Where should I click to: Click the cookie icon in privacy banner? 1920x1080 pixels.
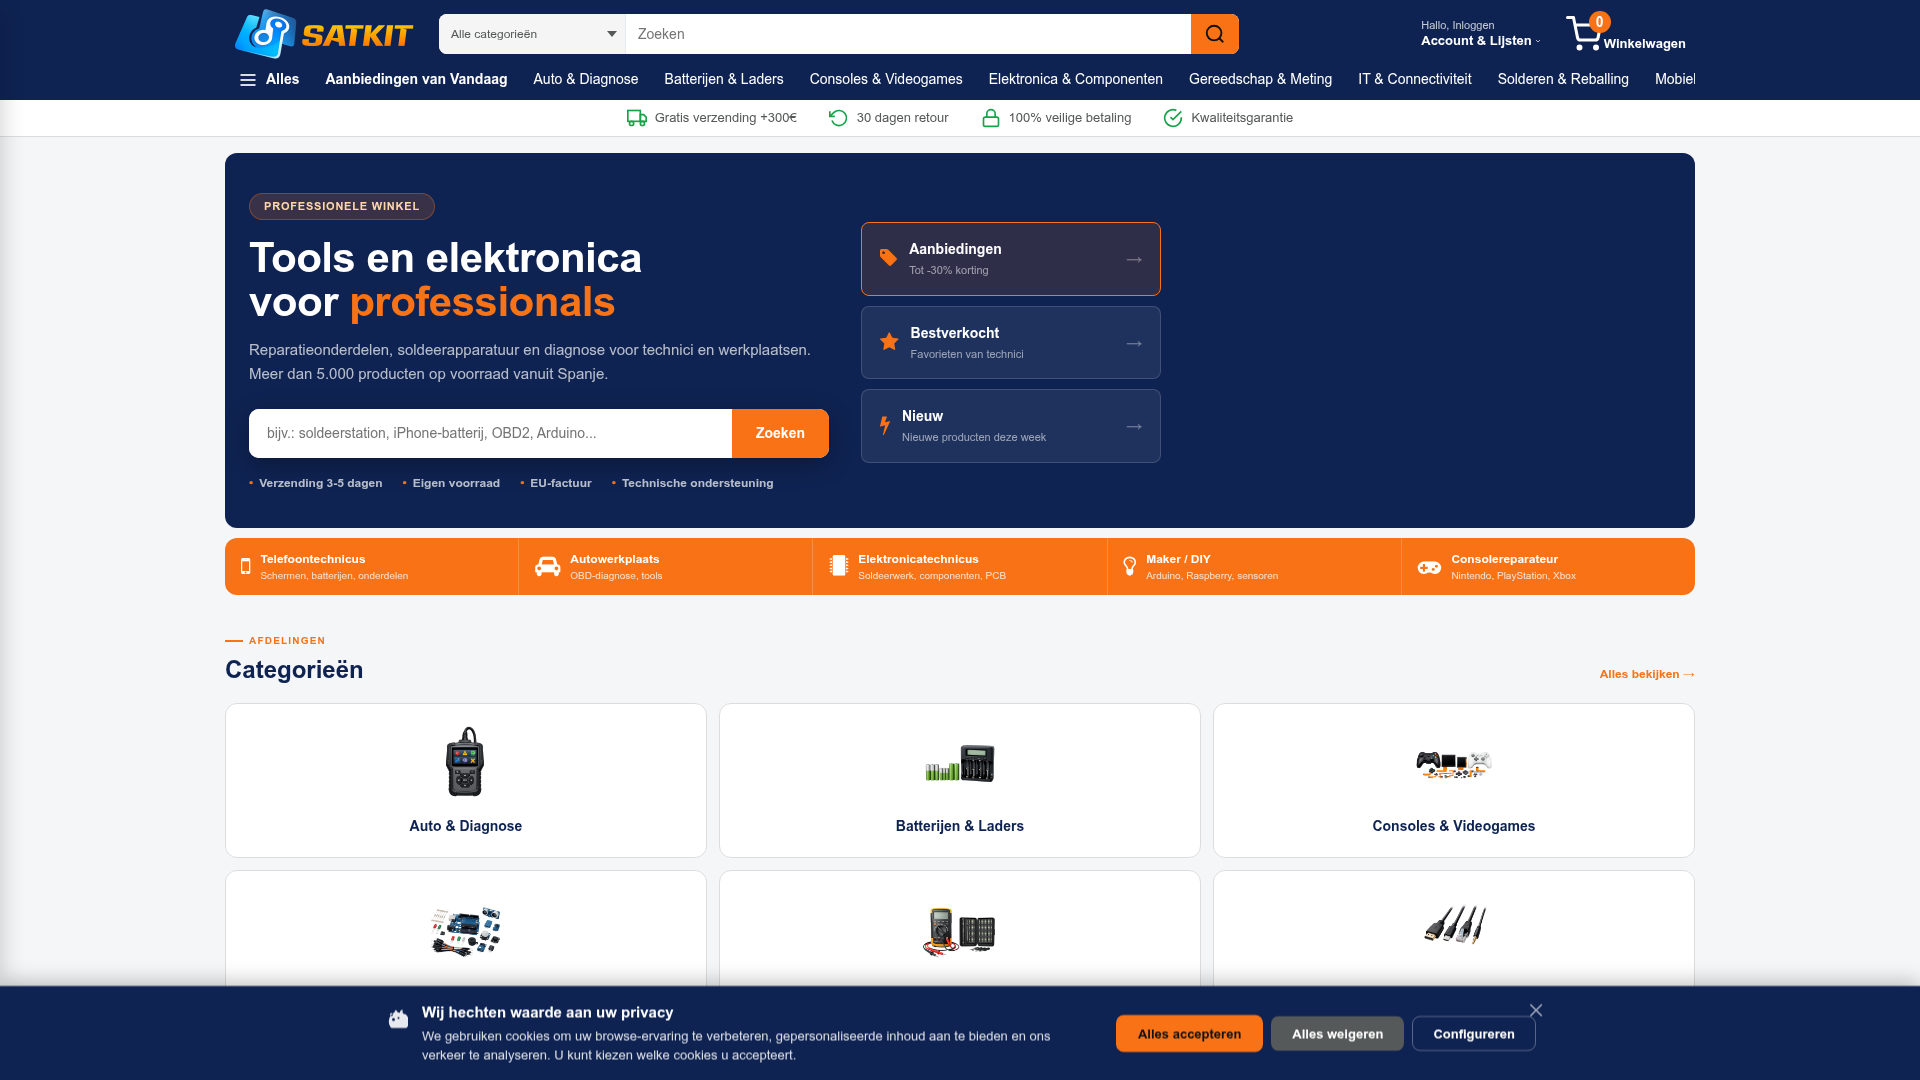coord(399,1019)
